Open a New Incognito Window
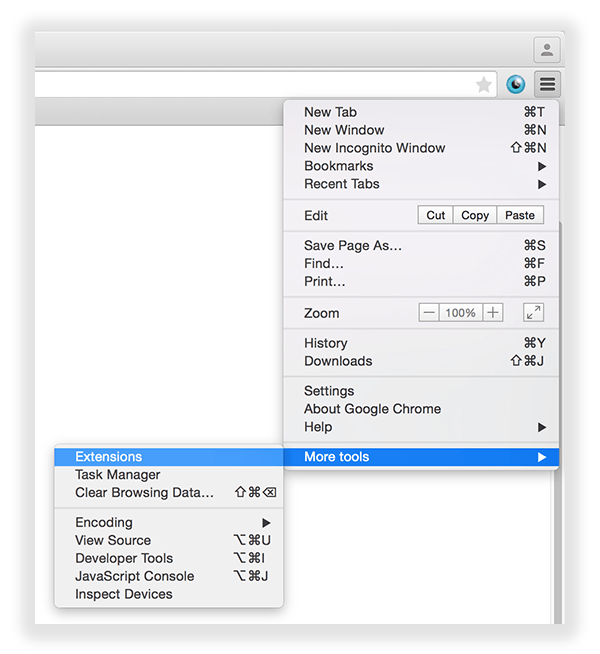This screenshot has width=600, height=654. [x=421, y=148]
